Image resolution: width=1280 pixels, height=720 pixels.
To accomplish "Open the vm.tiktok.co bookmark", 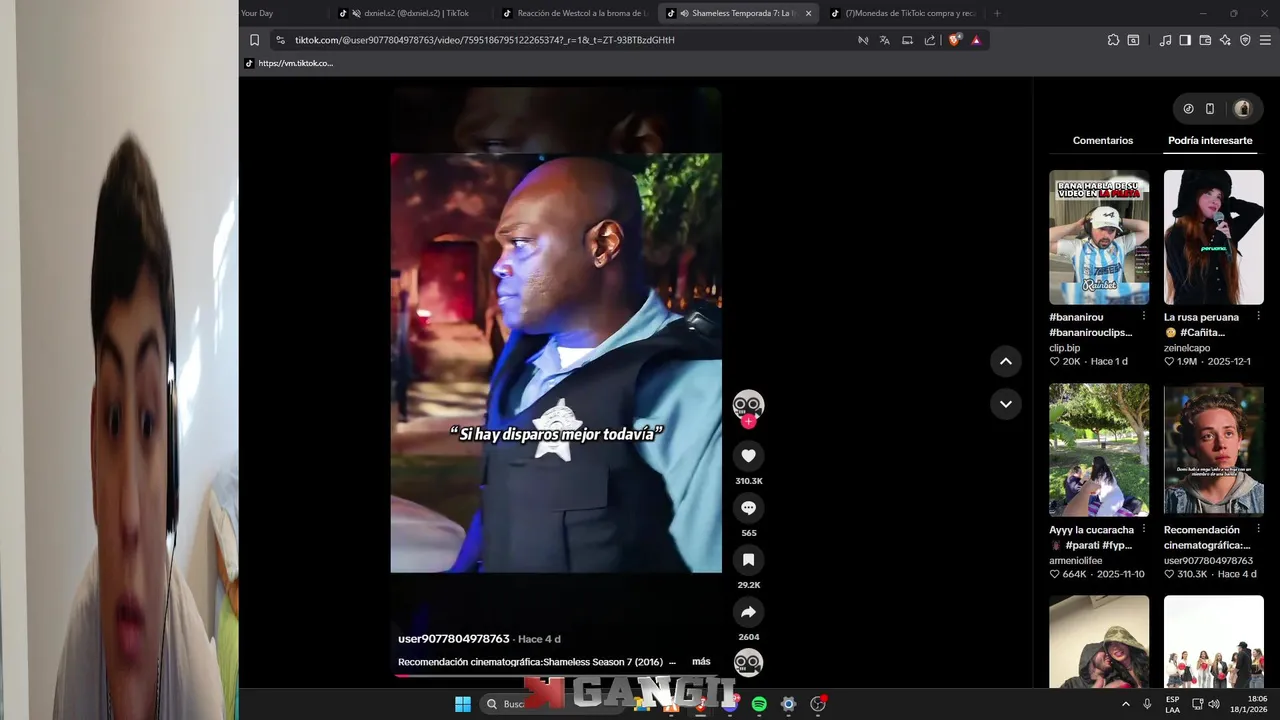I will (x=289, y=63).
